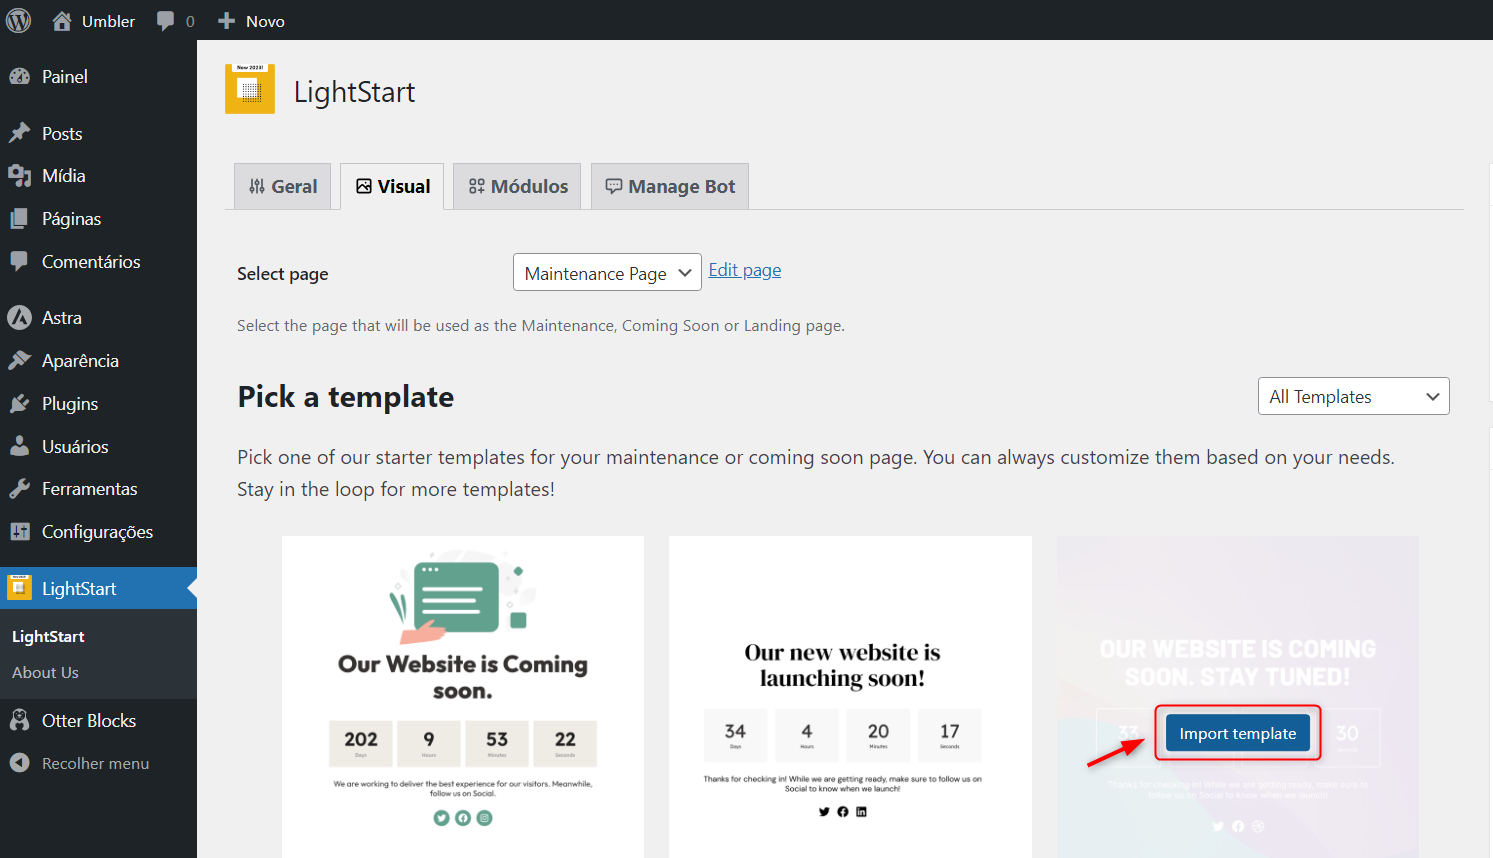The height and width of the screenshot is (858, 1493).
Task: Open the About Us submenu item
Action: point(45,673)
